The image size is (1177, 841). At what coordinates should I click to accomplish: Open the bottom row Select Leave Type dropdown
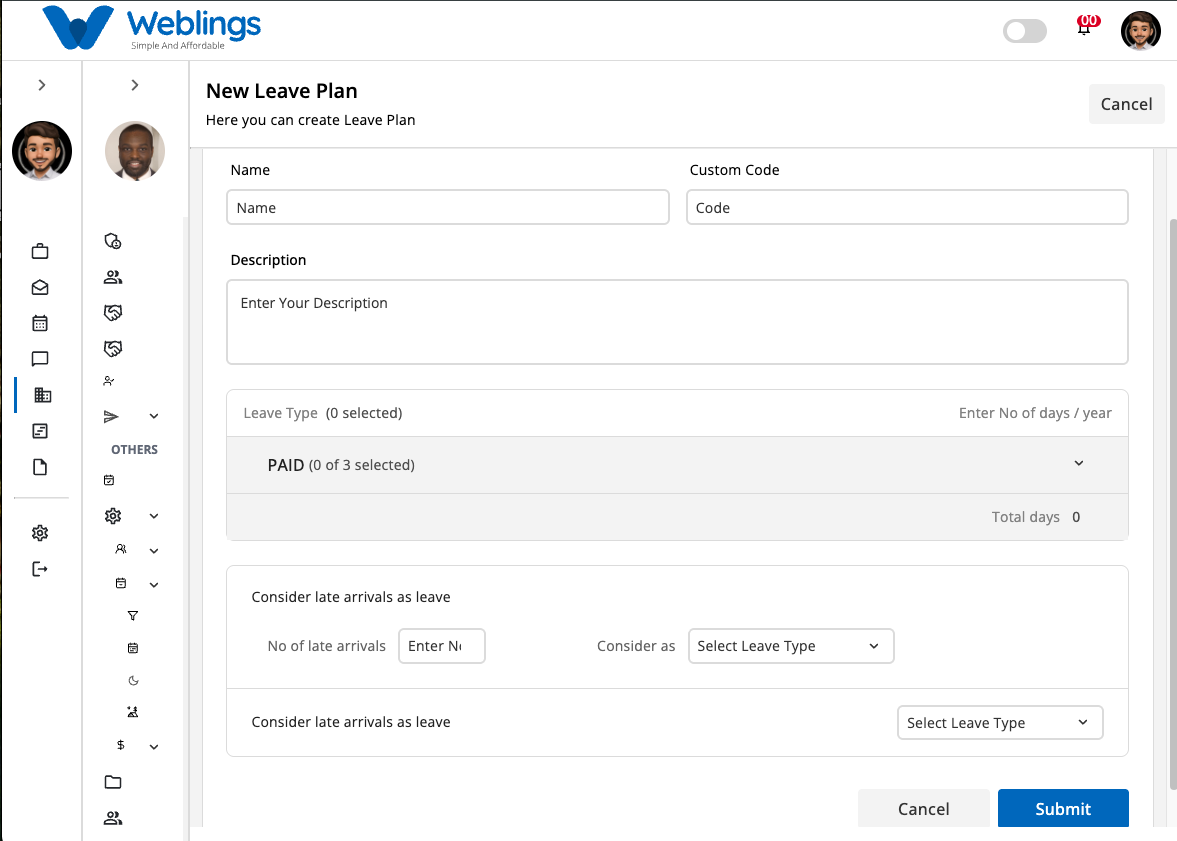coord(1000,722)
